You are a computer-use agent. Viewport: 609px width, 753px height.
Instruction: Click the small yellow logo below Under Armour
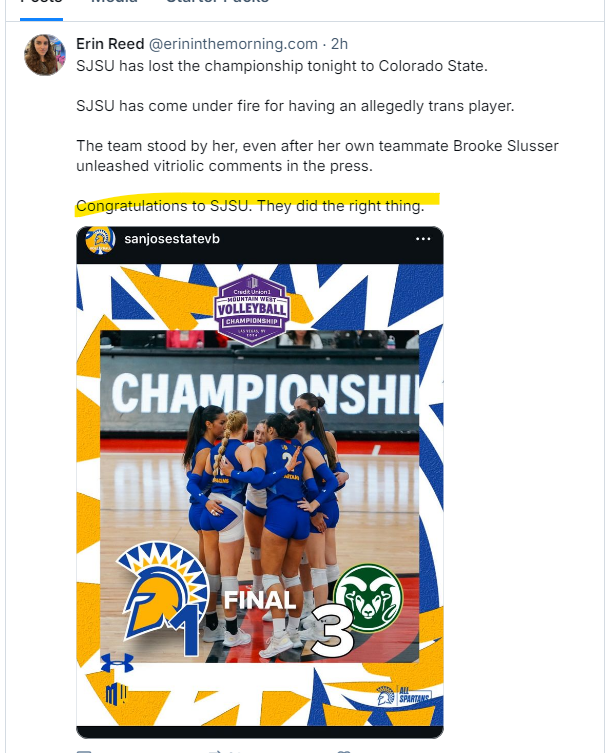click(x=113, y=693)
